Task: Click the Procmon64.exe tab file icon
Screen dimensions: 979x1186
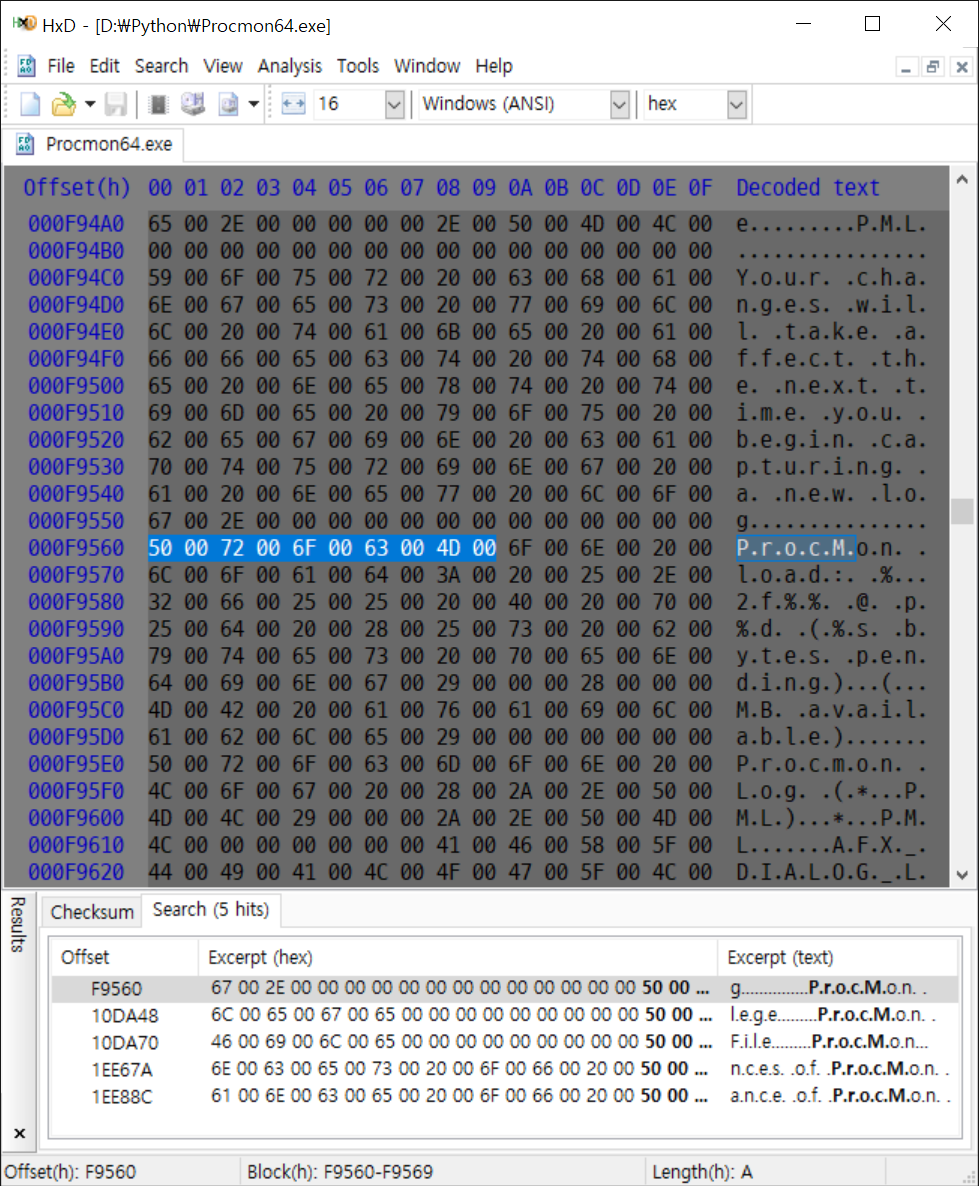Action: [x=26, y=144]
